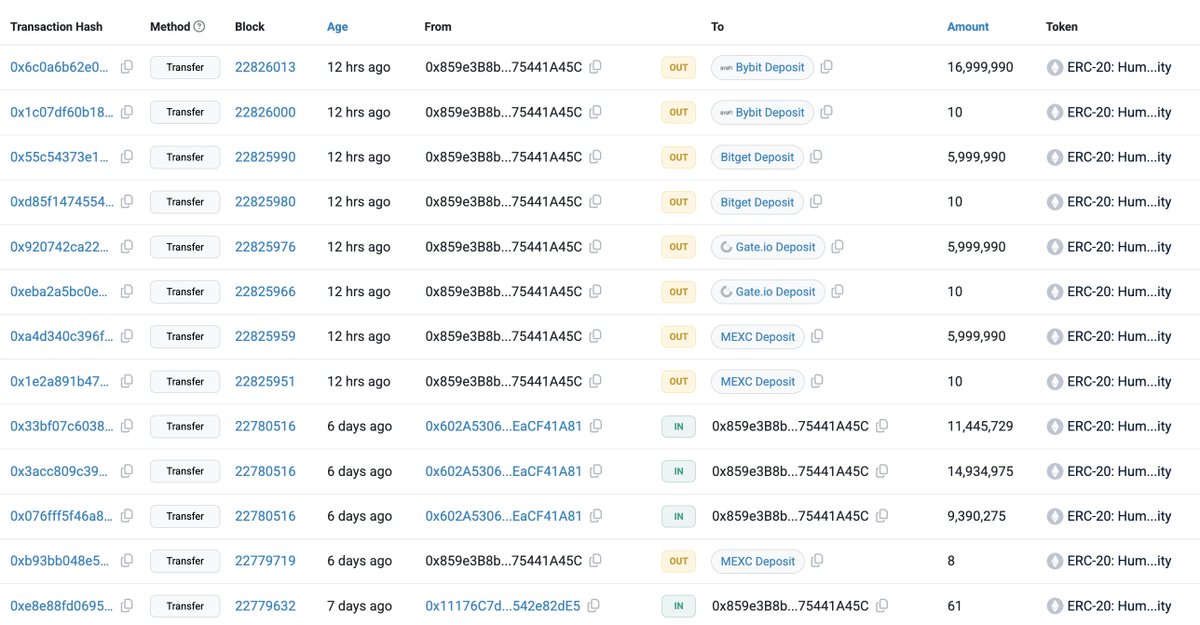The width and height of the screenshot is (1200, 625).
Task: Click OUT badge in block 22826000 row
Action: tap(679, 113)
